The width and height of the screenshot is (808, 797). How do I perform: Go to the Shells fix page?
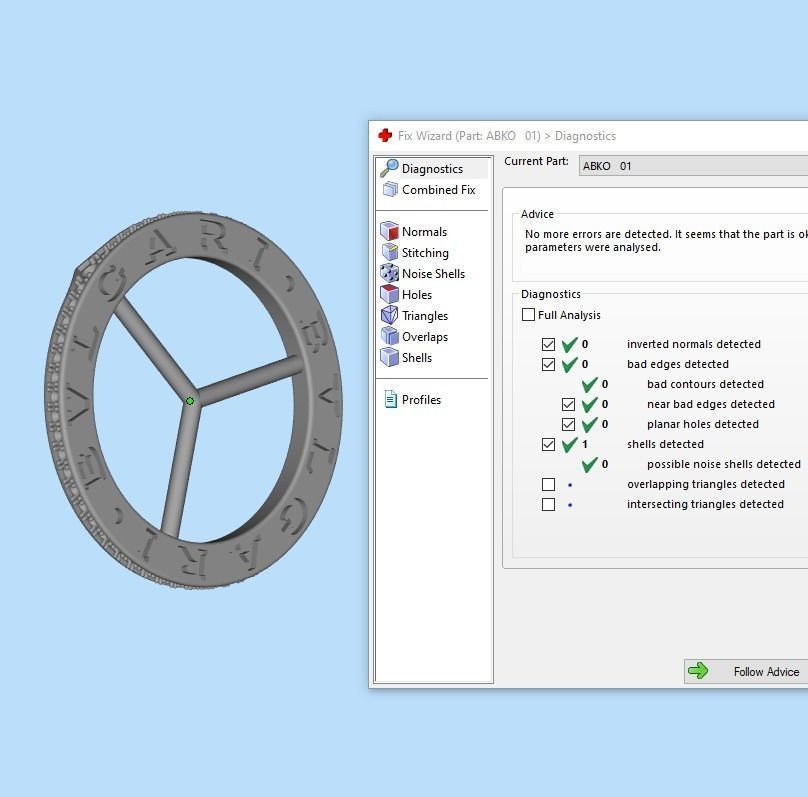(417, 358)
